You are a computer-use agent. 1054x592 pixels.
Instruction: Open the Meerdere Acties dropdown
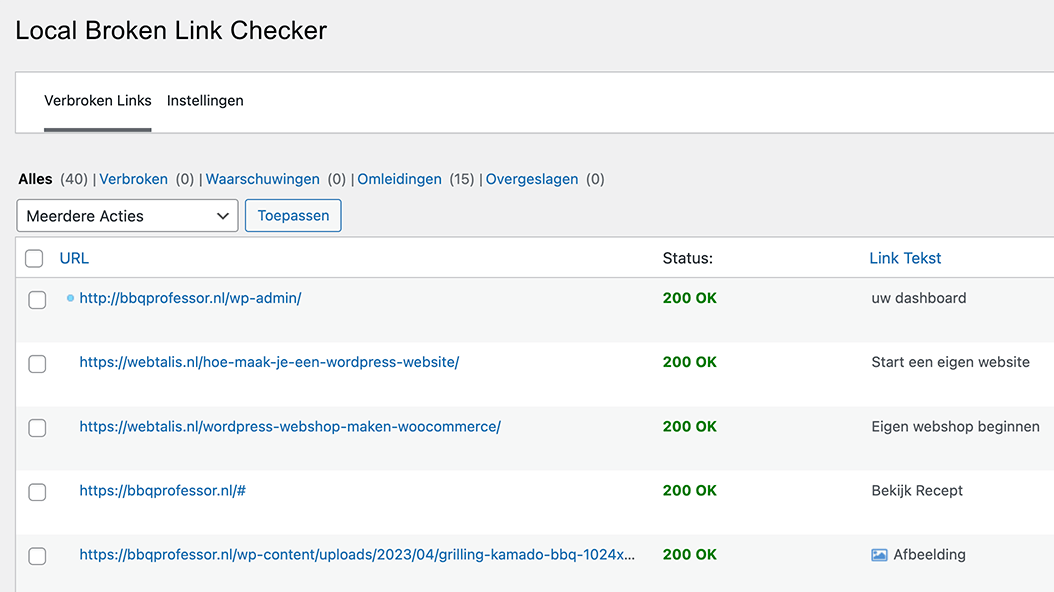(x=127, y=215)
